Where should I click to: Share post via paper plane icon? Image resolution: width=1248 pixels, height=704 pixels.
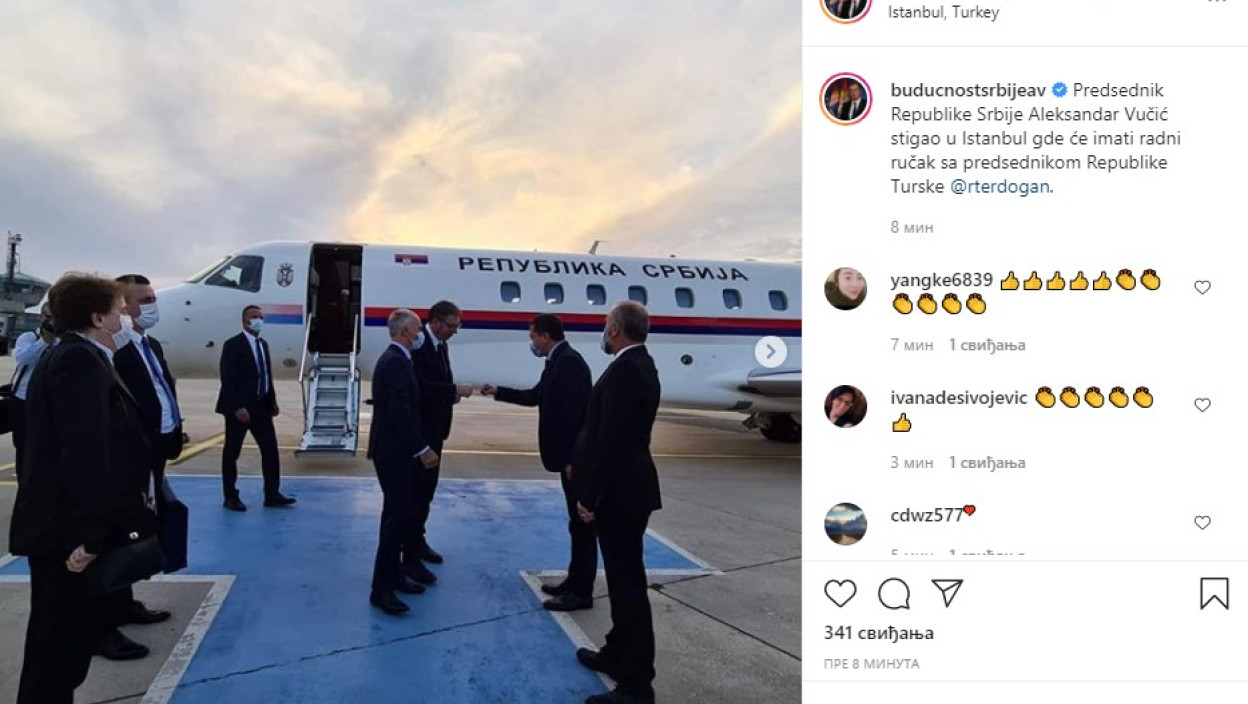pos(947,593)
